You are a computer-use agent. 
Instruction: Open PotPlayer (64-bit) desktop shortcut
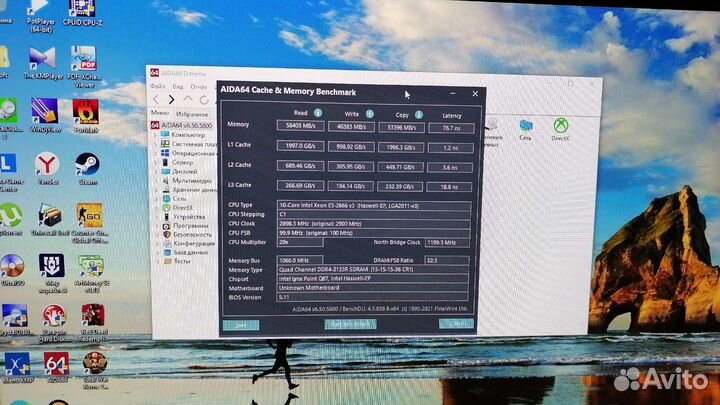click(x=40, y=16)
